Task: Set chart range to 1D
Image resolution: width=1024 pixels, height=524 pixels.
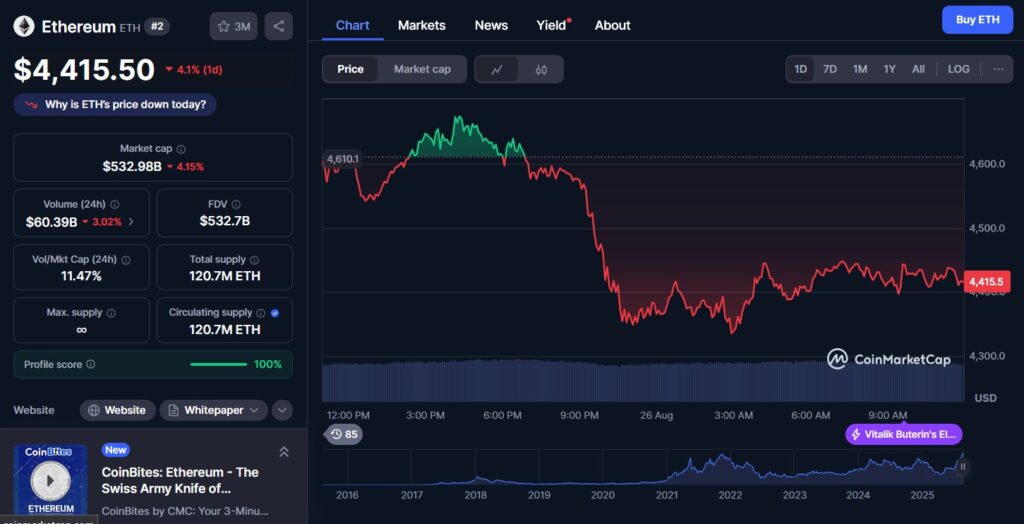Action: point(800,69)
